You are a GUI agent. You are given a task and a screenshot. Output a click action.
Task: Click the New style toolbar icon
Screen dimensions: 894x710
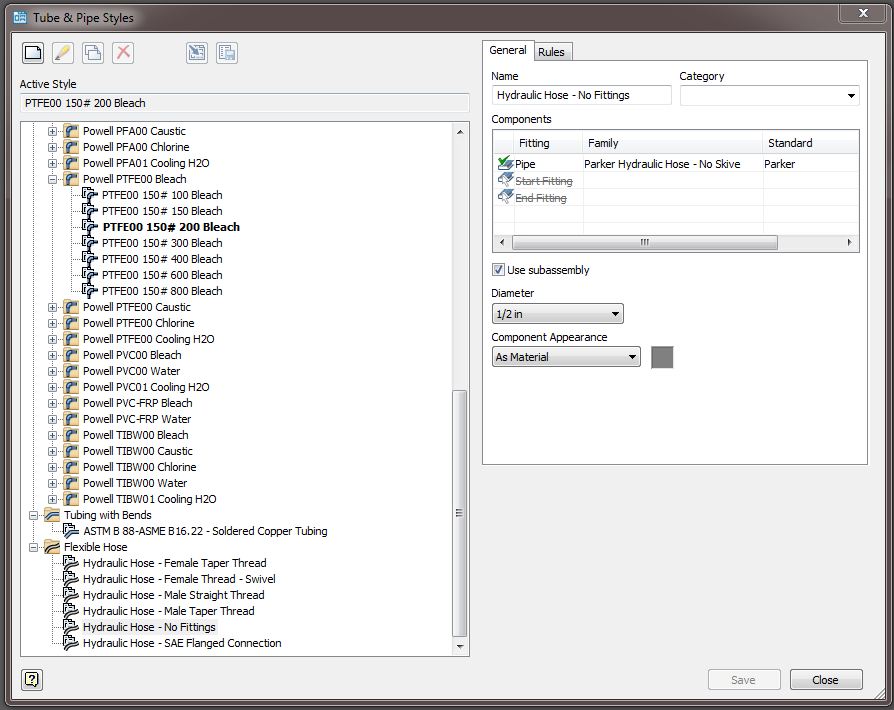pyautogui.click(x=33, y=53)
